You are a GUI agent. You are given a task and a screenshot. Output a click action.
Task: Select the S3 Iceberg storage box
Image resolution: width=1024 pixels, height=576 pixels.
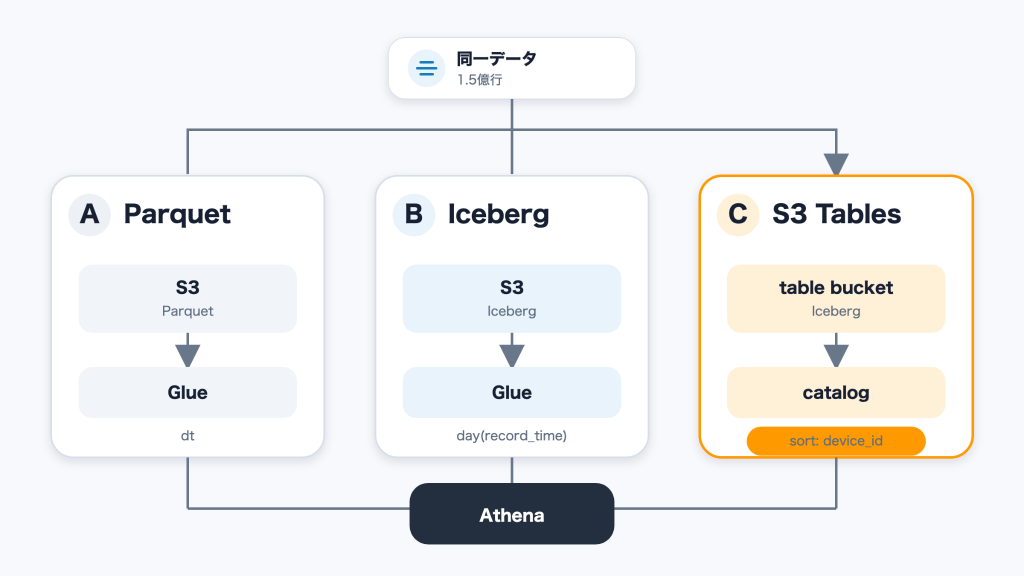point(512,298)
